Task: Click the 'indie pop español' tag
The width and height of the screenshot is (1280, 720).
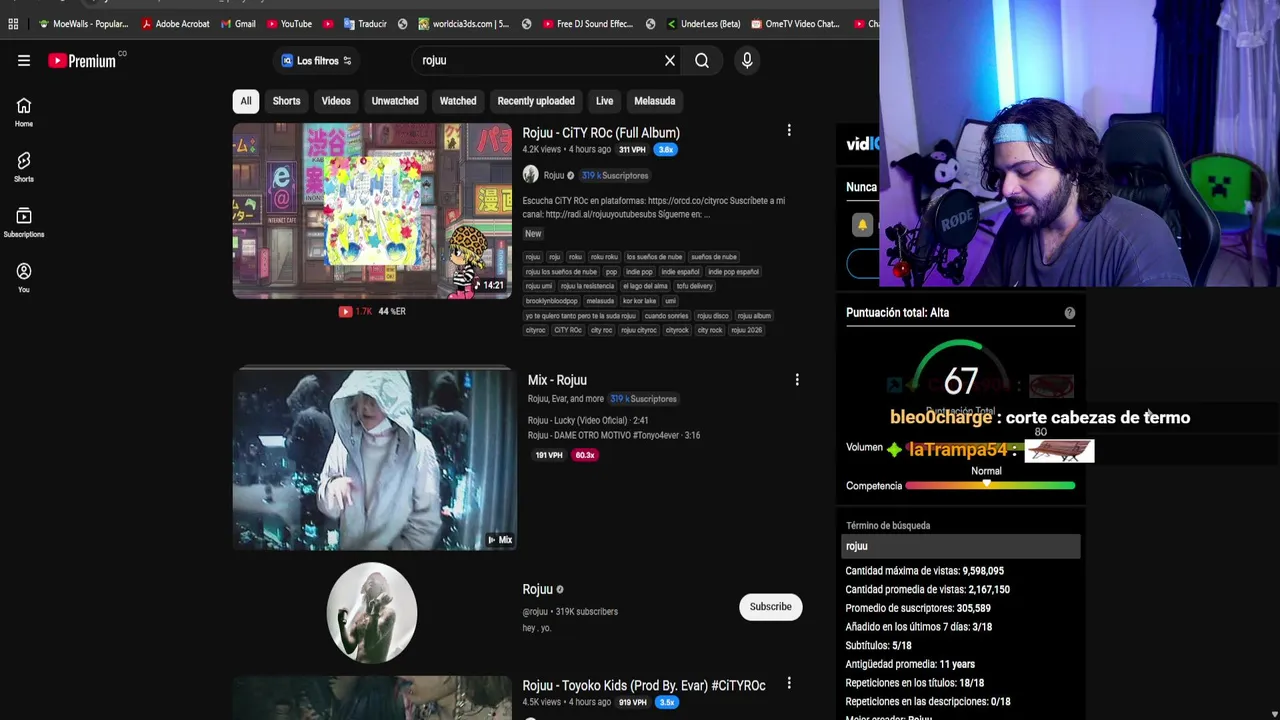Action: 734,272
